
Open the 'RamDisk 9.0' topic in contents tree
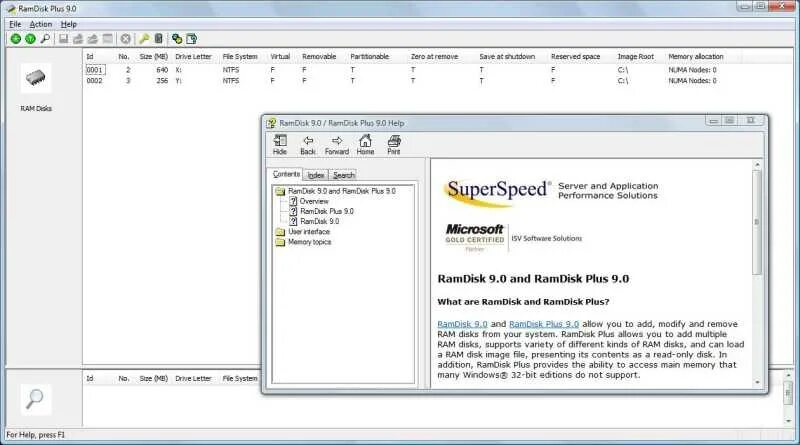(x=319, y=221)
